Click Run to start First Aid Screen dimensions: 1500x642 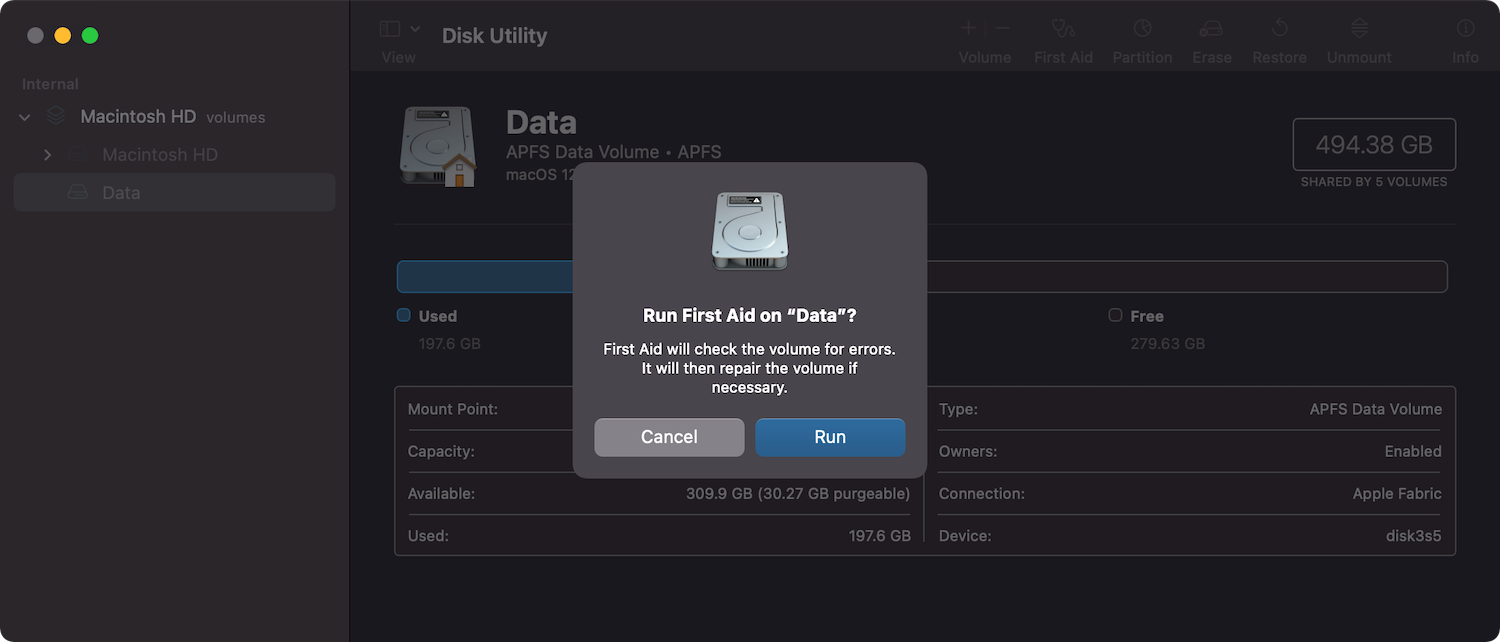pos(830,437)
